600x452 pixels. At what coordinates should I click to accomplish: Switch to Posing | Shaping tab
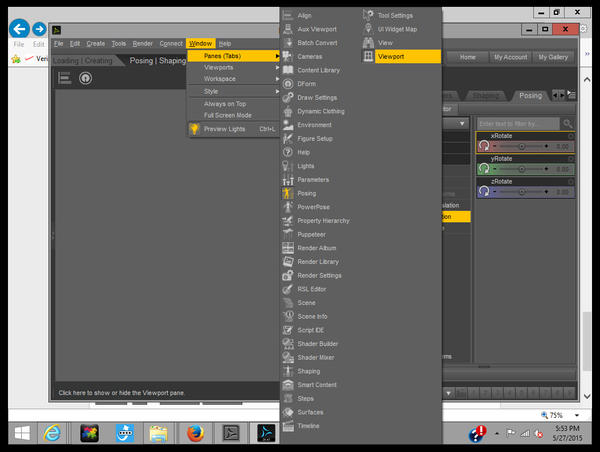pyautogui.click(x=158, y=60)
